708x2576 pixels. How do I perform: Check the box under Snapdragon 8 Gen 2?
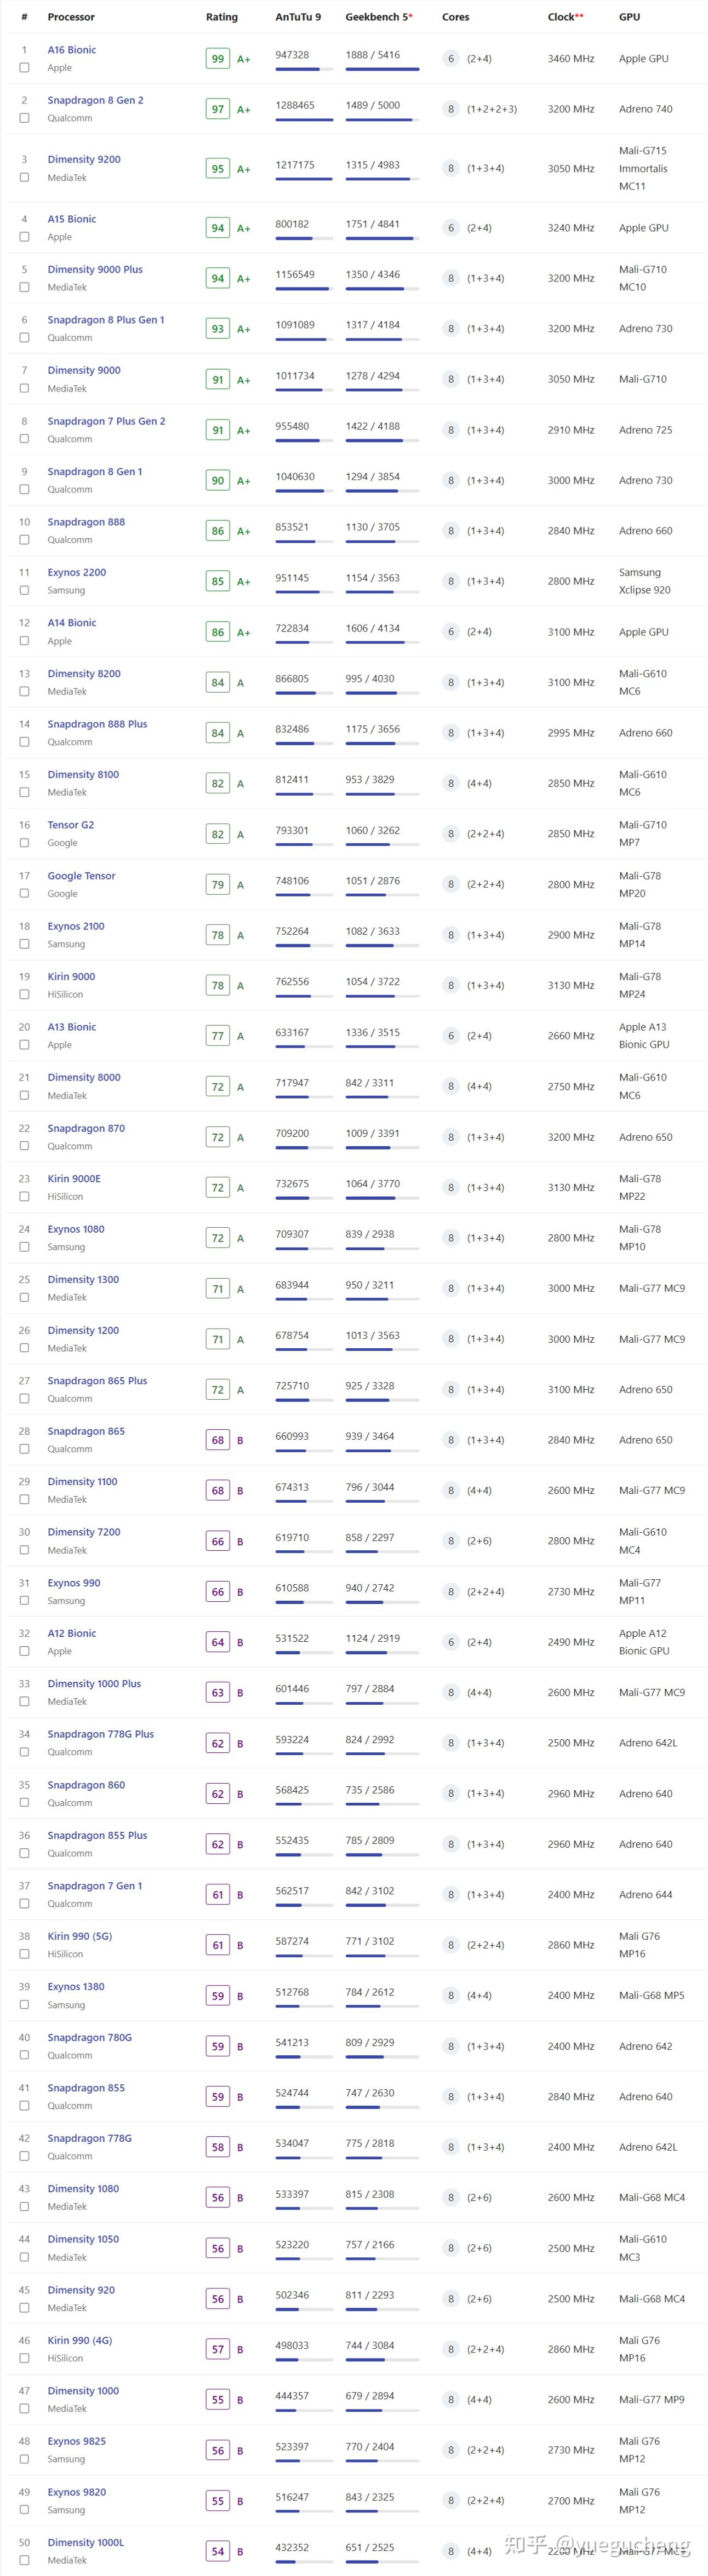(x=24, y=118)
